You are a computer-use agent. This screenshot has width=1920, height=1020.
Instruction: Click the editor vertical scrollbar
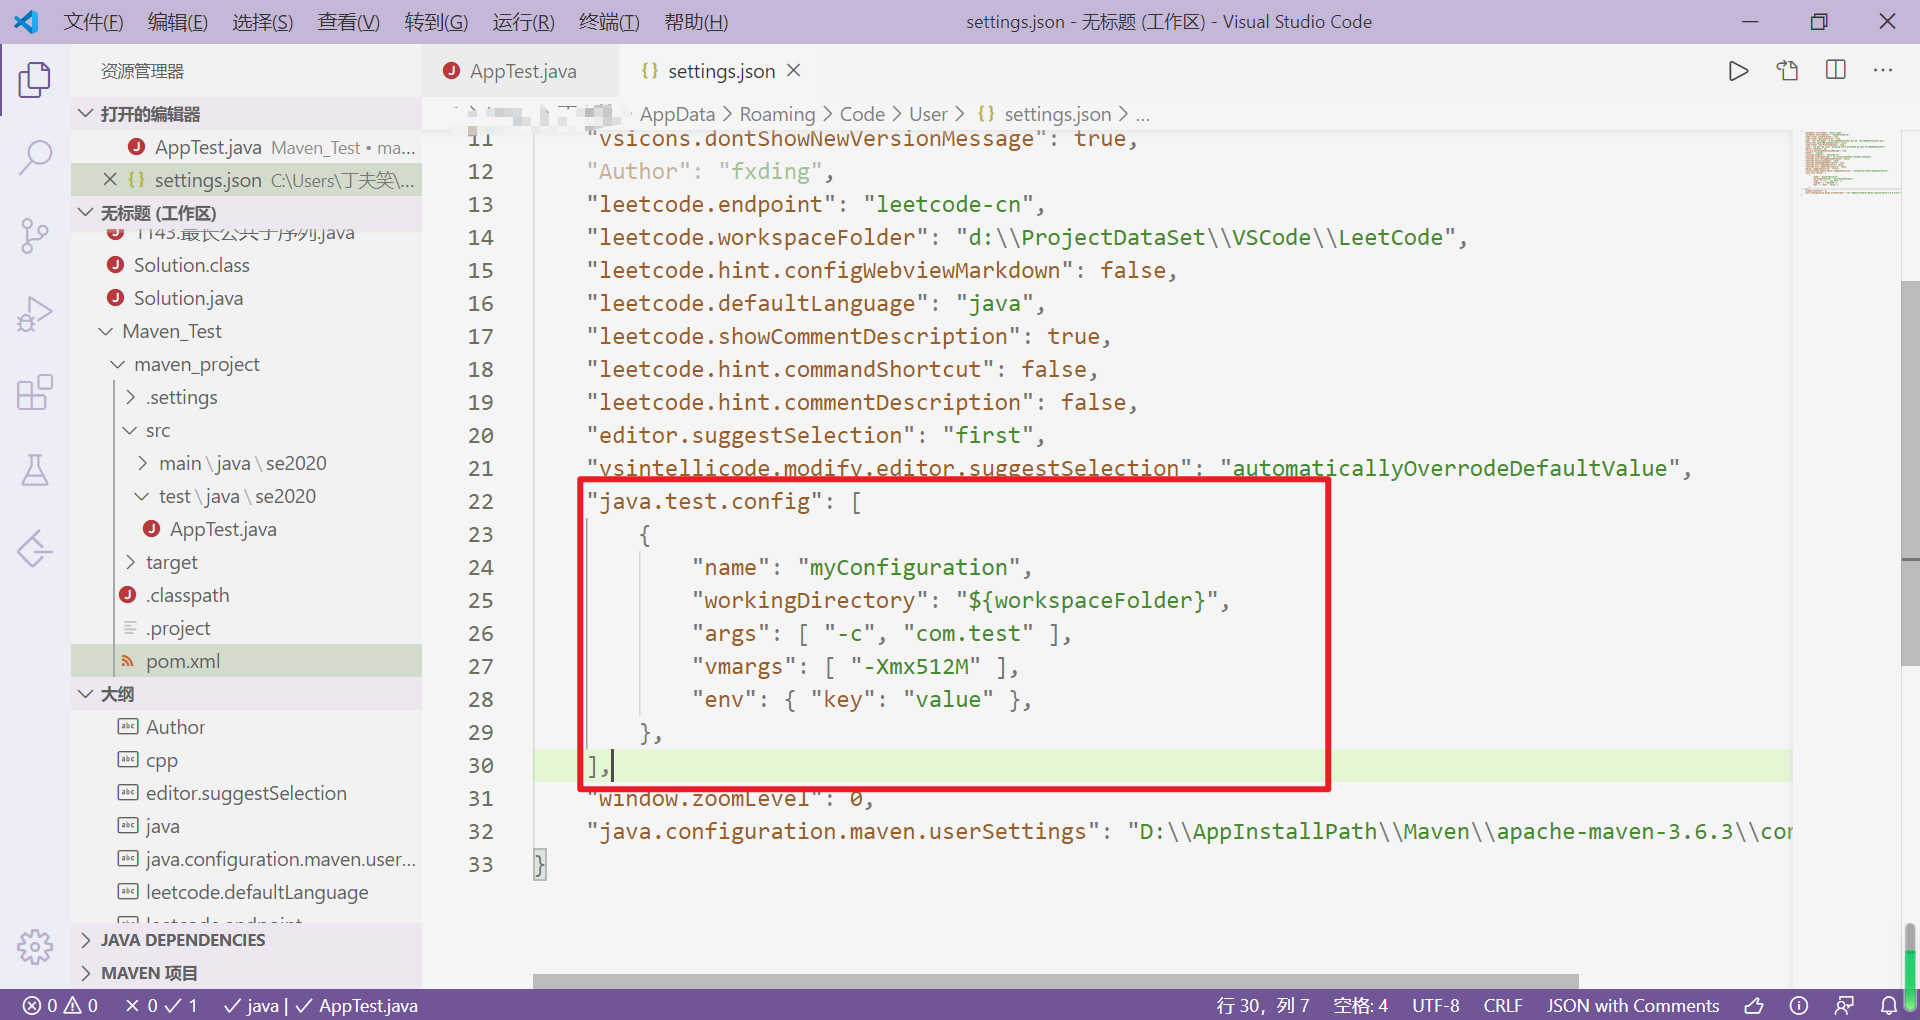pos(1910,473)
